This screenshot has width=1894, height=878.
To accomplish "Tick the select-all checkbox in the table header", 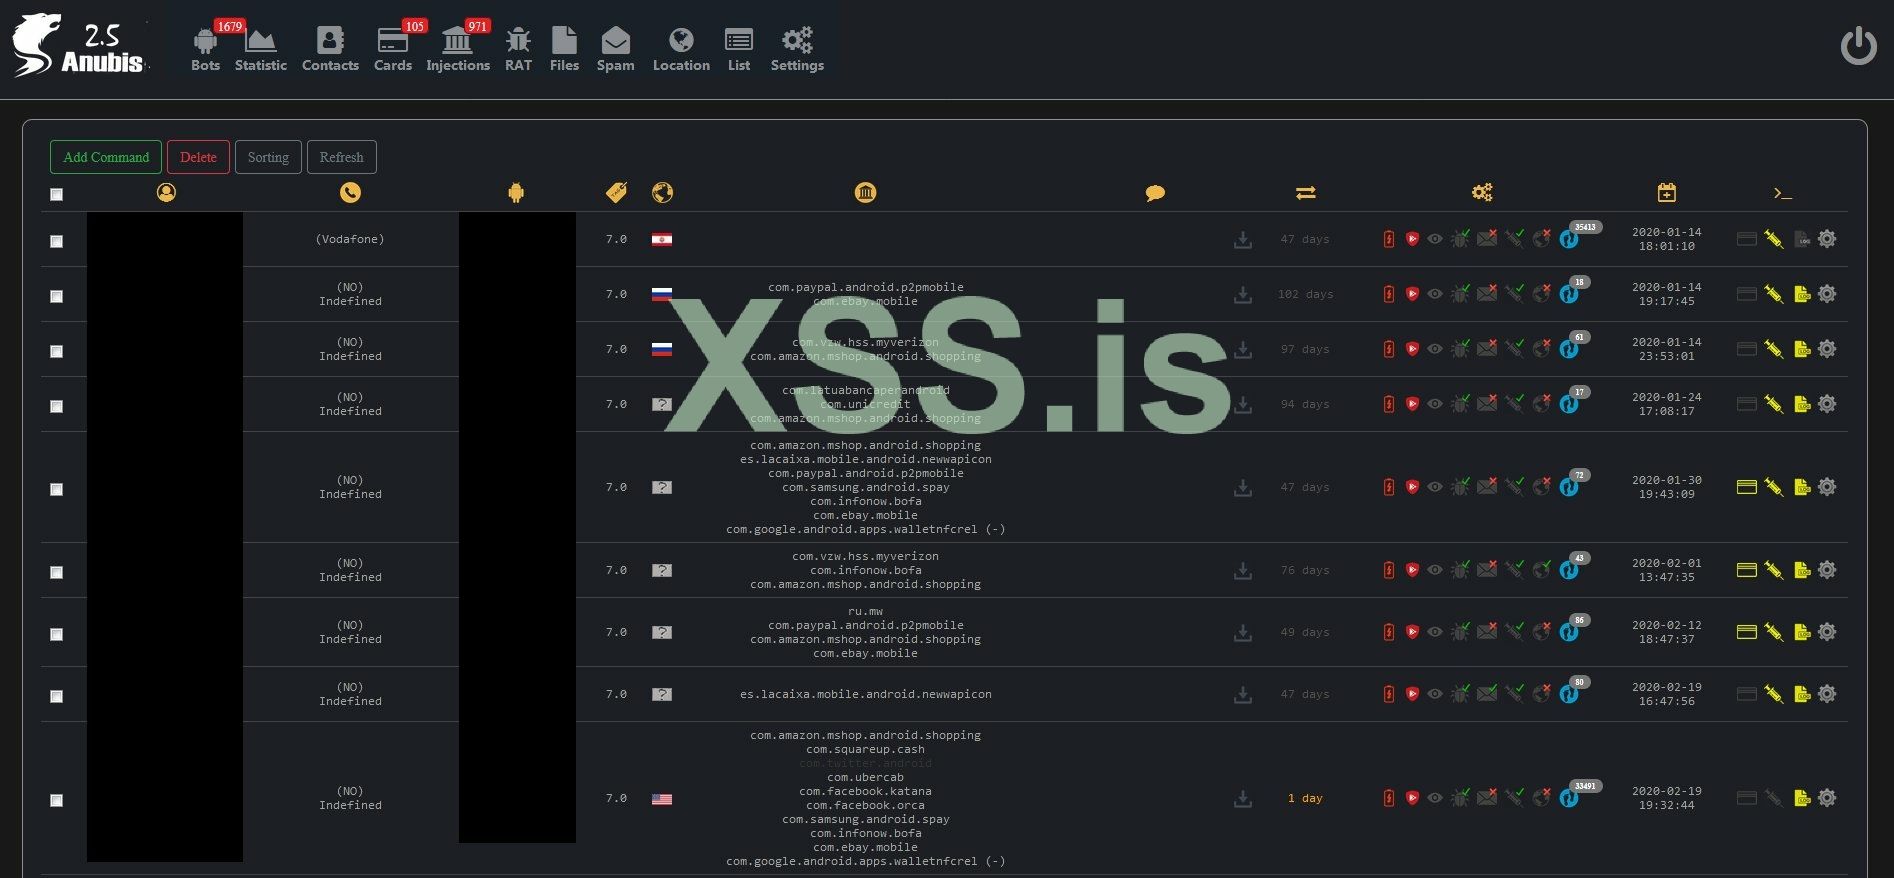I will (57, 194).
